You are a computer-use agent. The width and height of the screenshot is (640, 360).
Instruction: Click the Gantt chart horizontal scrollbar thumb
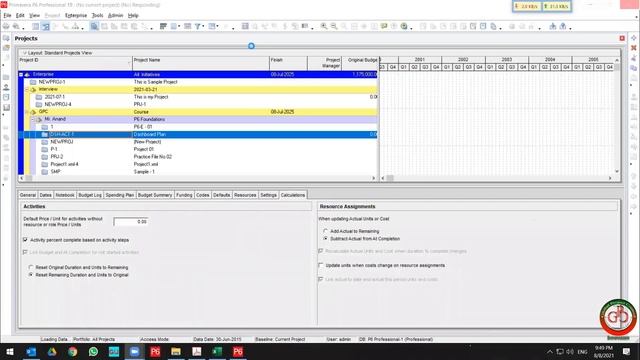click(x=390, y=178)
